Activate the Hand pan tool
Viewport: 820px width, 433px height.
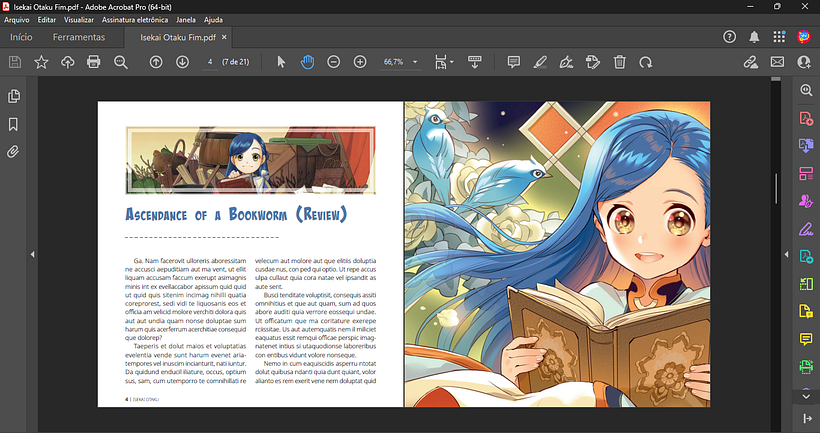[x=308, y=62]
